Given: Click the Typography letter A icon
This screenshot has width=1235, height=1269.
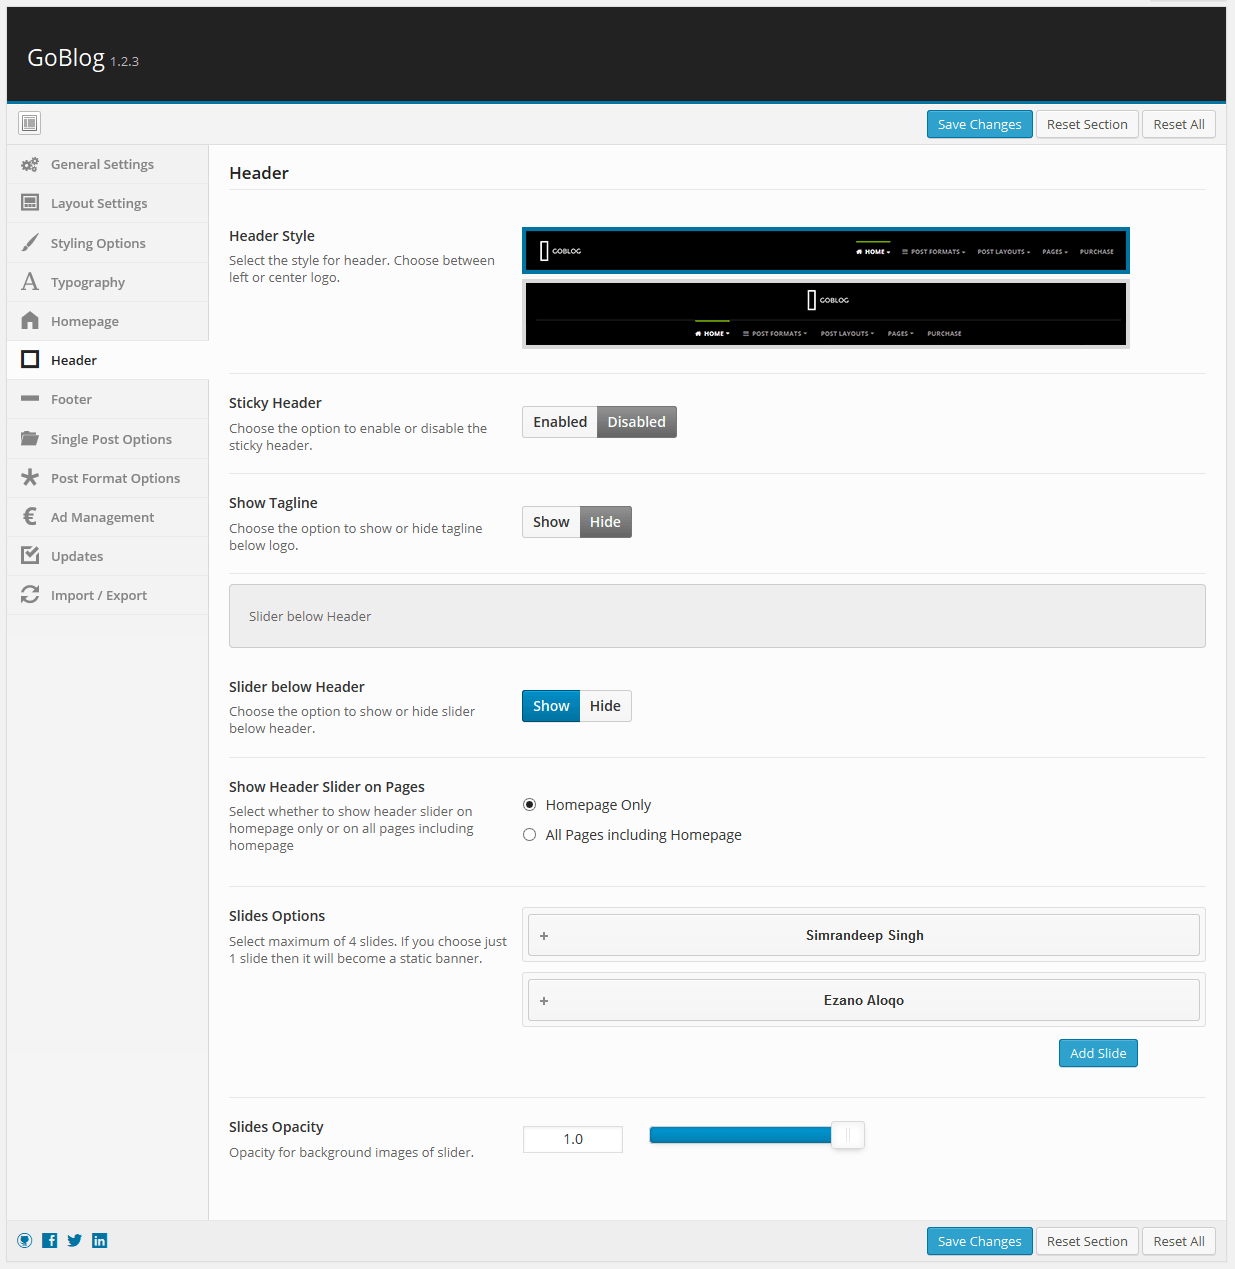Looking at the screenshot, I should click(x=30, y=282).
